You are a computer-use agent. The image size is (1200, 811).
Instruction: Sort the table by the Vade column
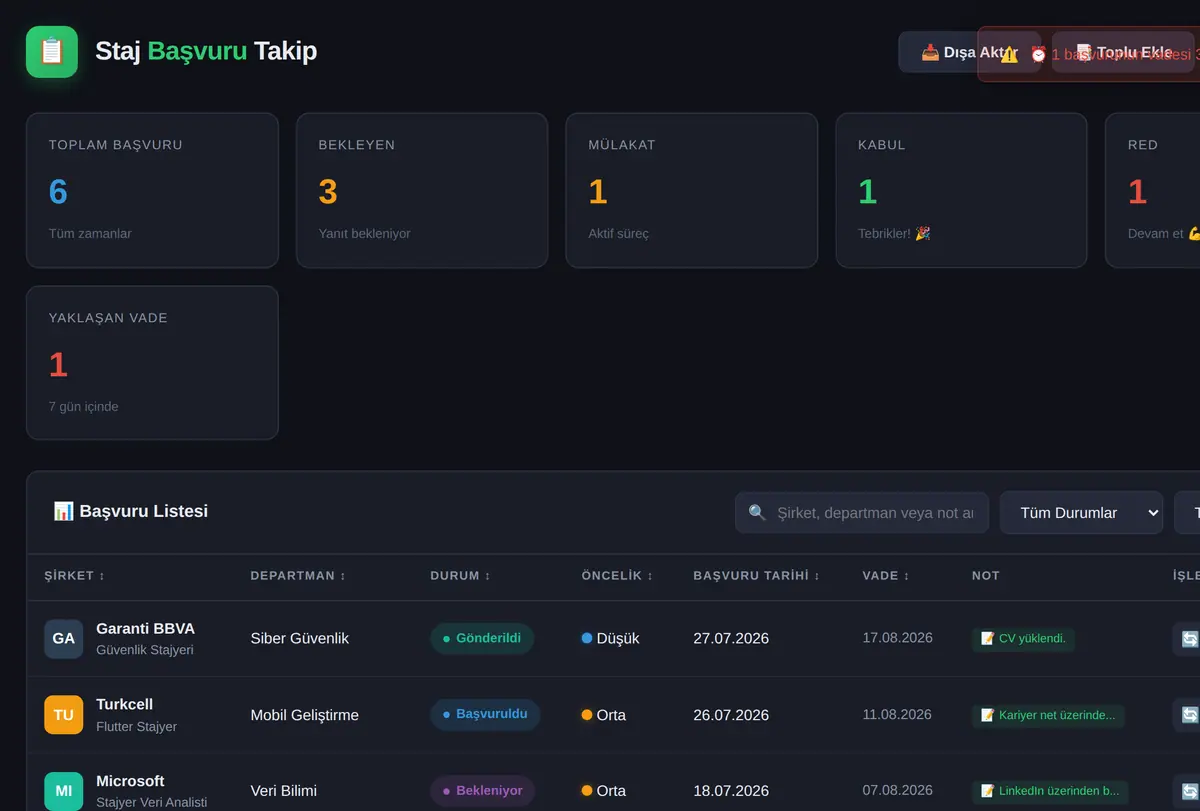[x=886, y=576]
